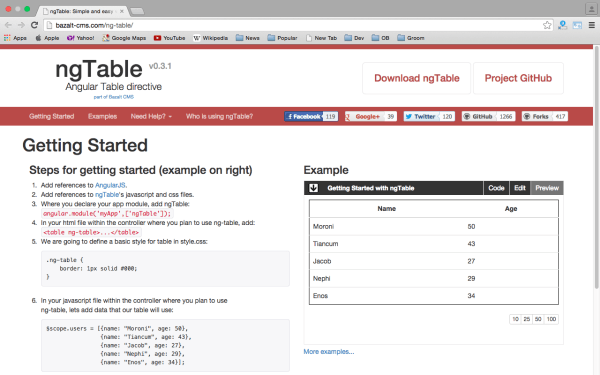Set page size to 25
The image size is (600, 375).
click(x=527, y=319)
